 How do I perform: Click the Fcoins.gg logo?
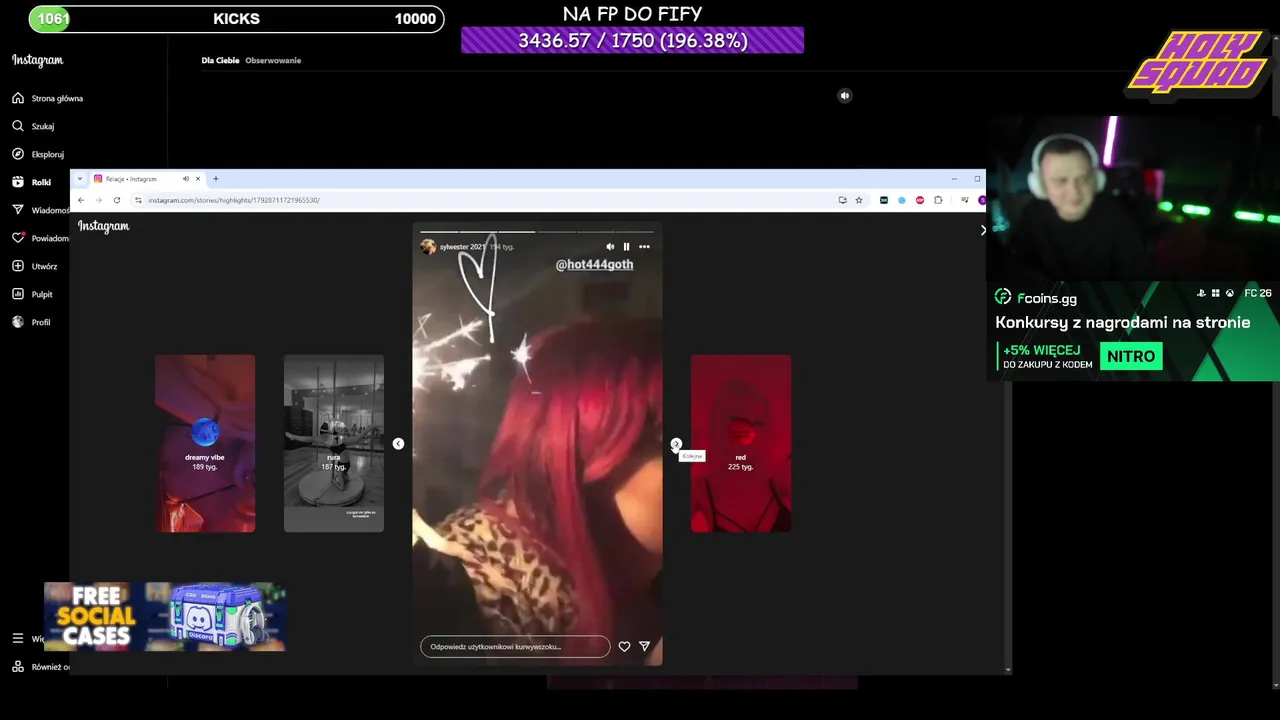click(x=1036, y=298)
